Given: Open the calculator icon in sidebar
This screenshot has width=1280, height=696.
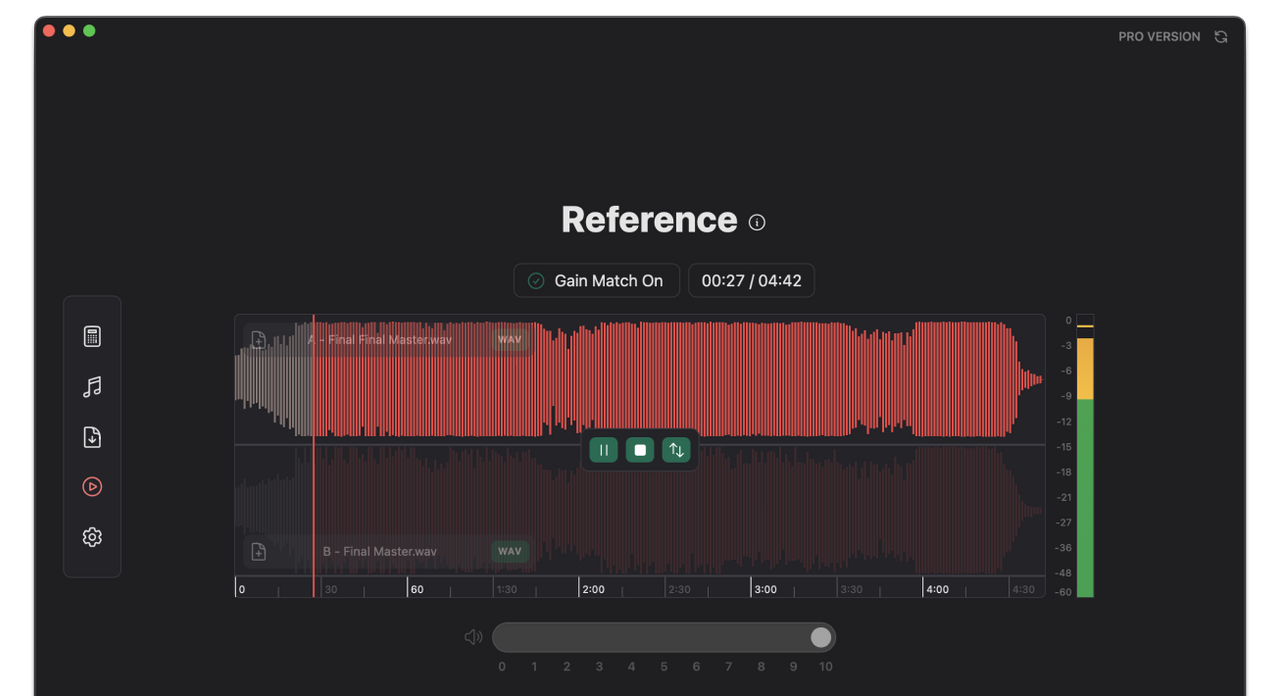Looking at the screenshot, I should point(92,337).
